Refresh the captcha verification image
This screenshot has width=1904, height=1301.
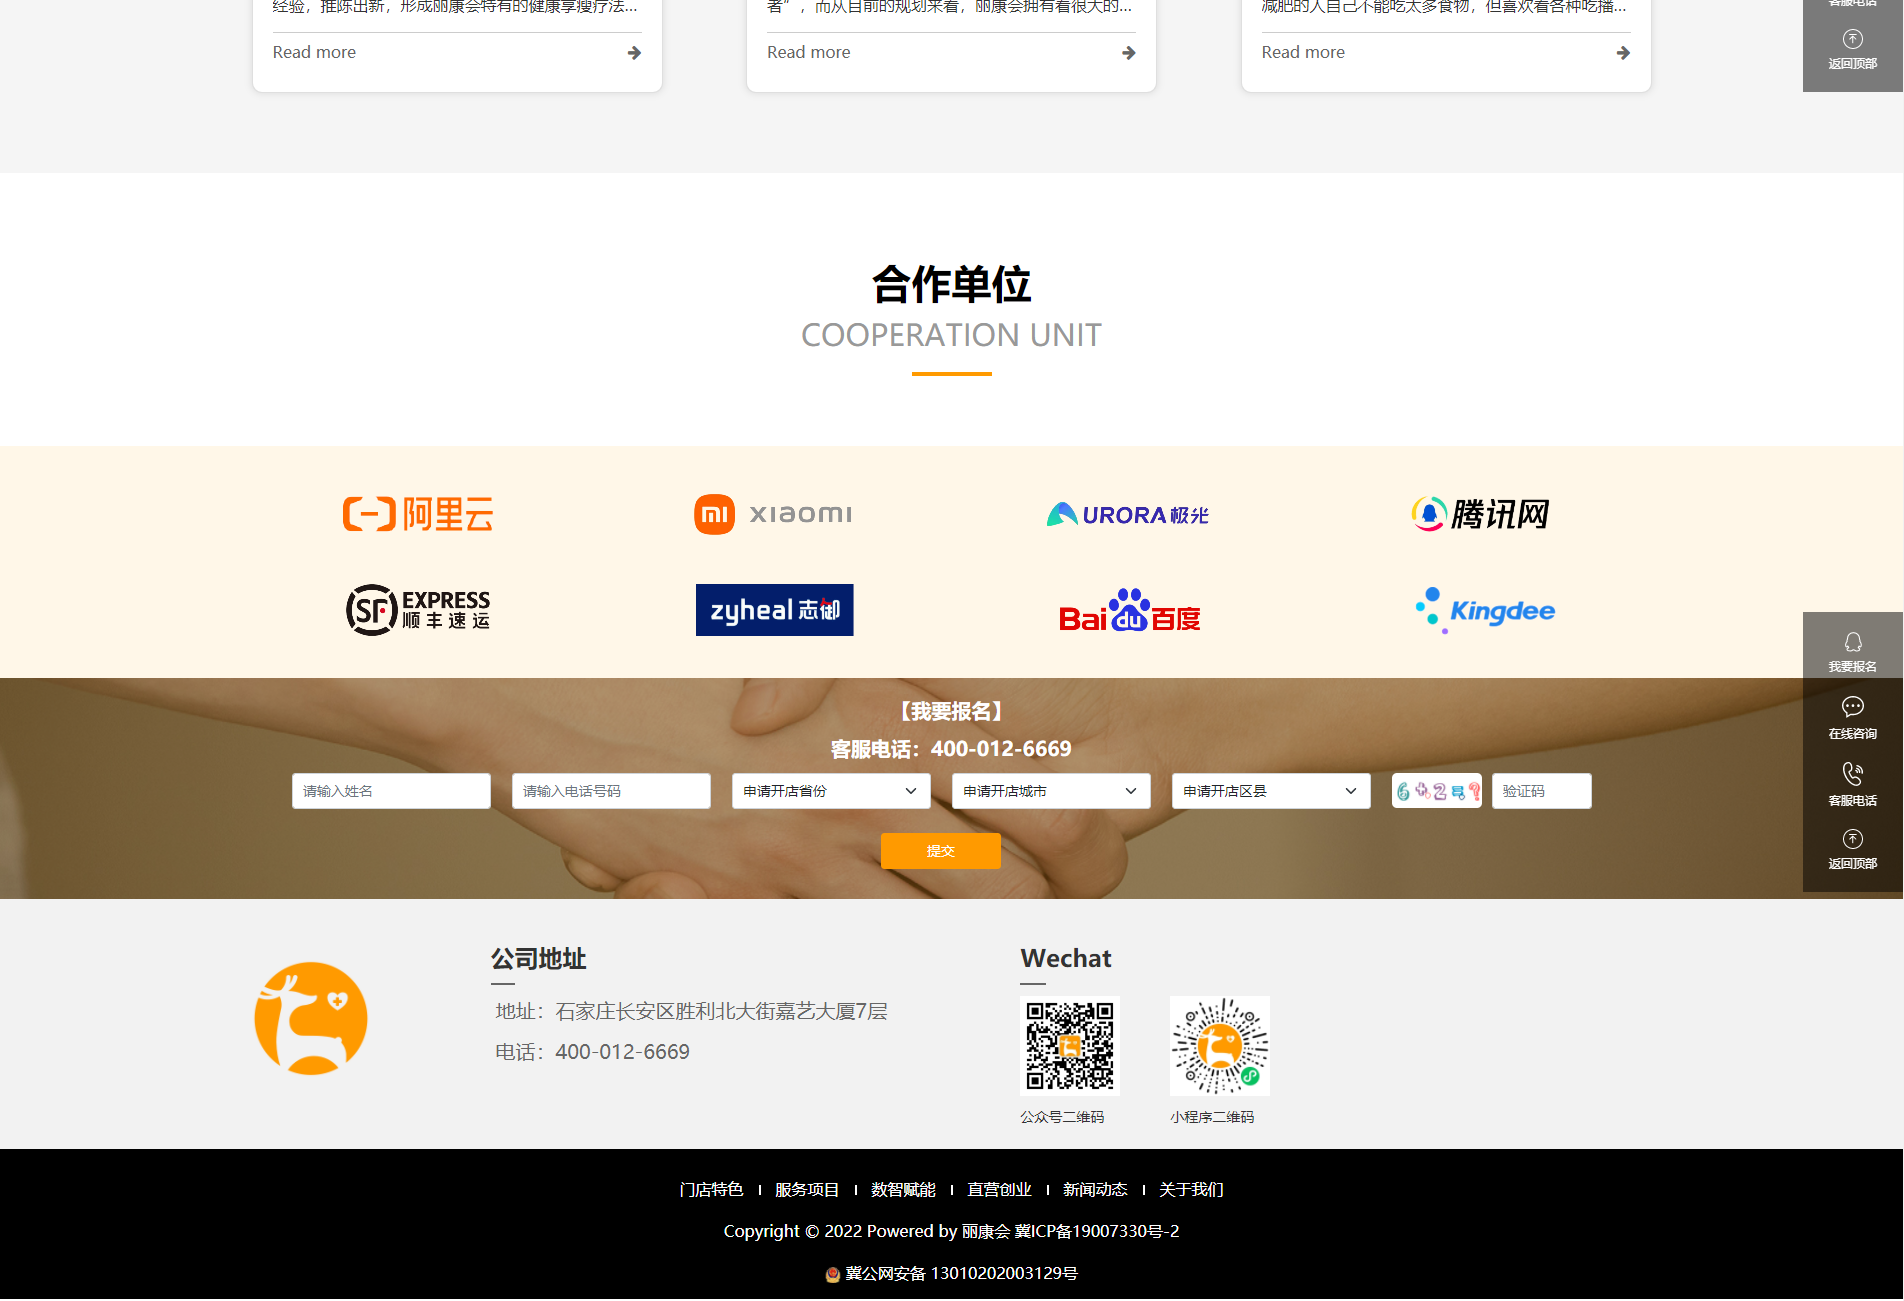click(1436, 791)
